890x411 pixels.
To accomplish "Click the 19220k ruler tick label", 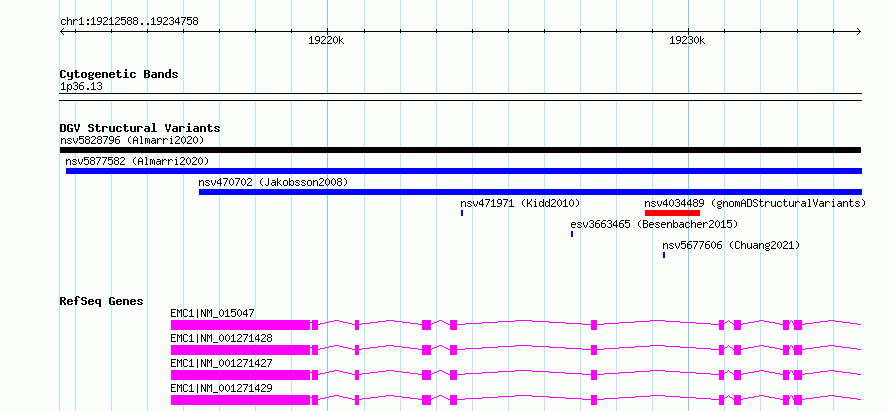I will point(326,40).
